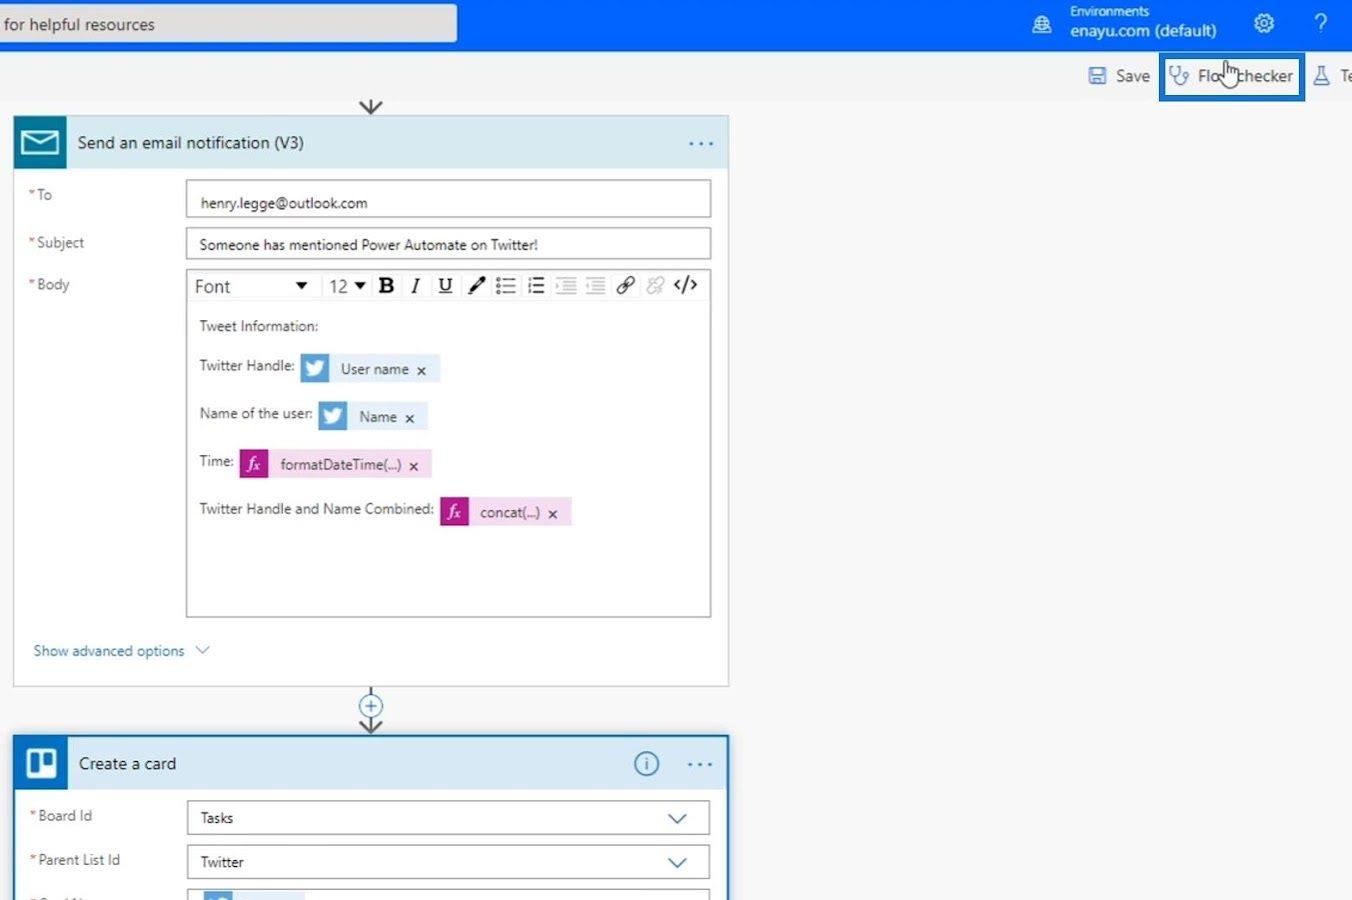Click the Tweet Information: text line

[x=259, y=326]
